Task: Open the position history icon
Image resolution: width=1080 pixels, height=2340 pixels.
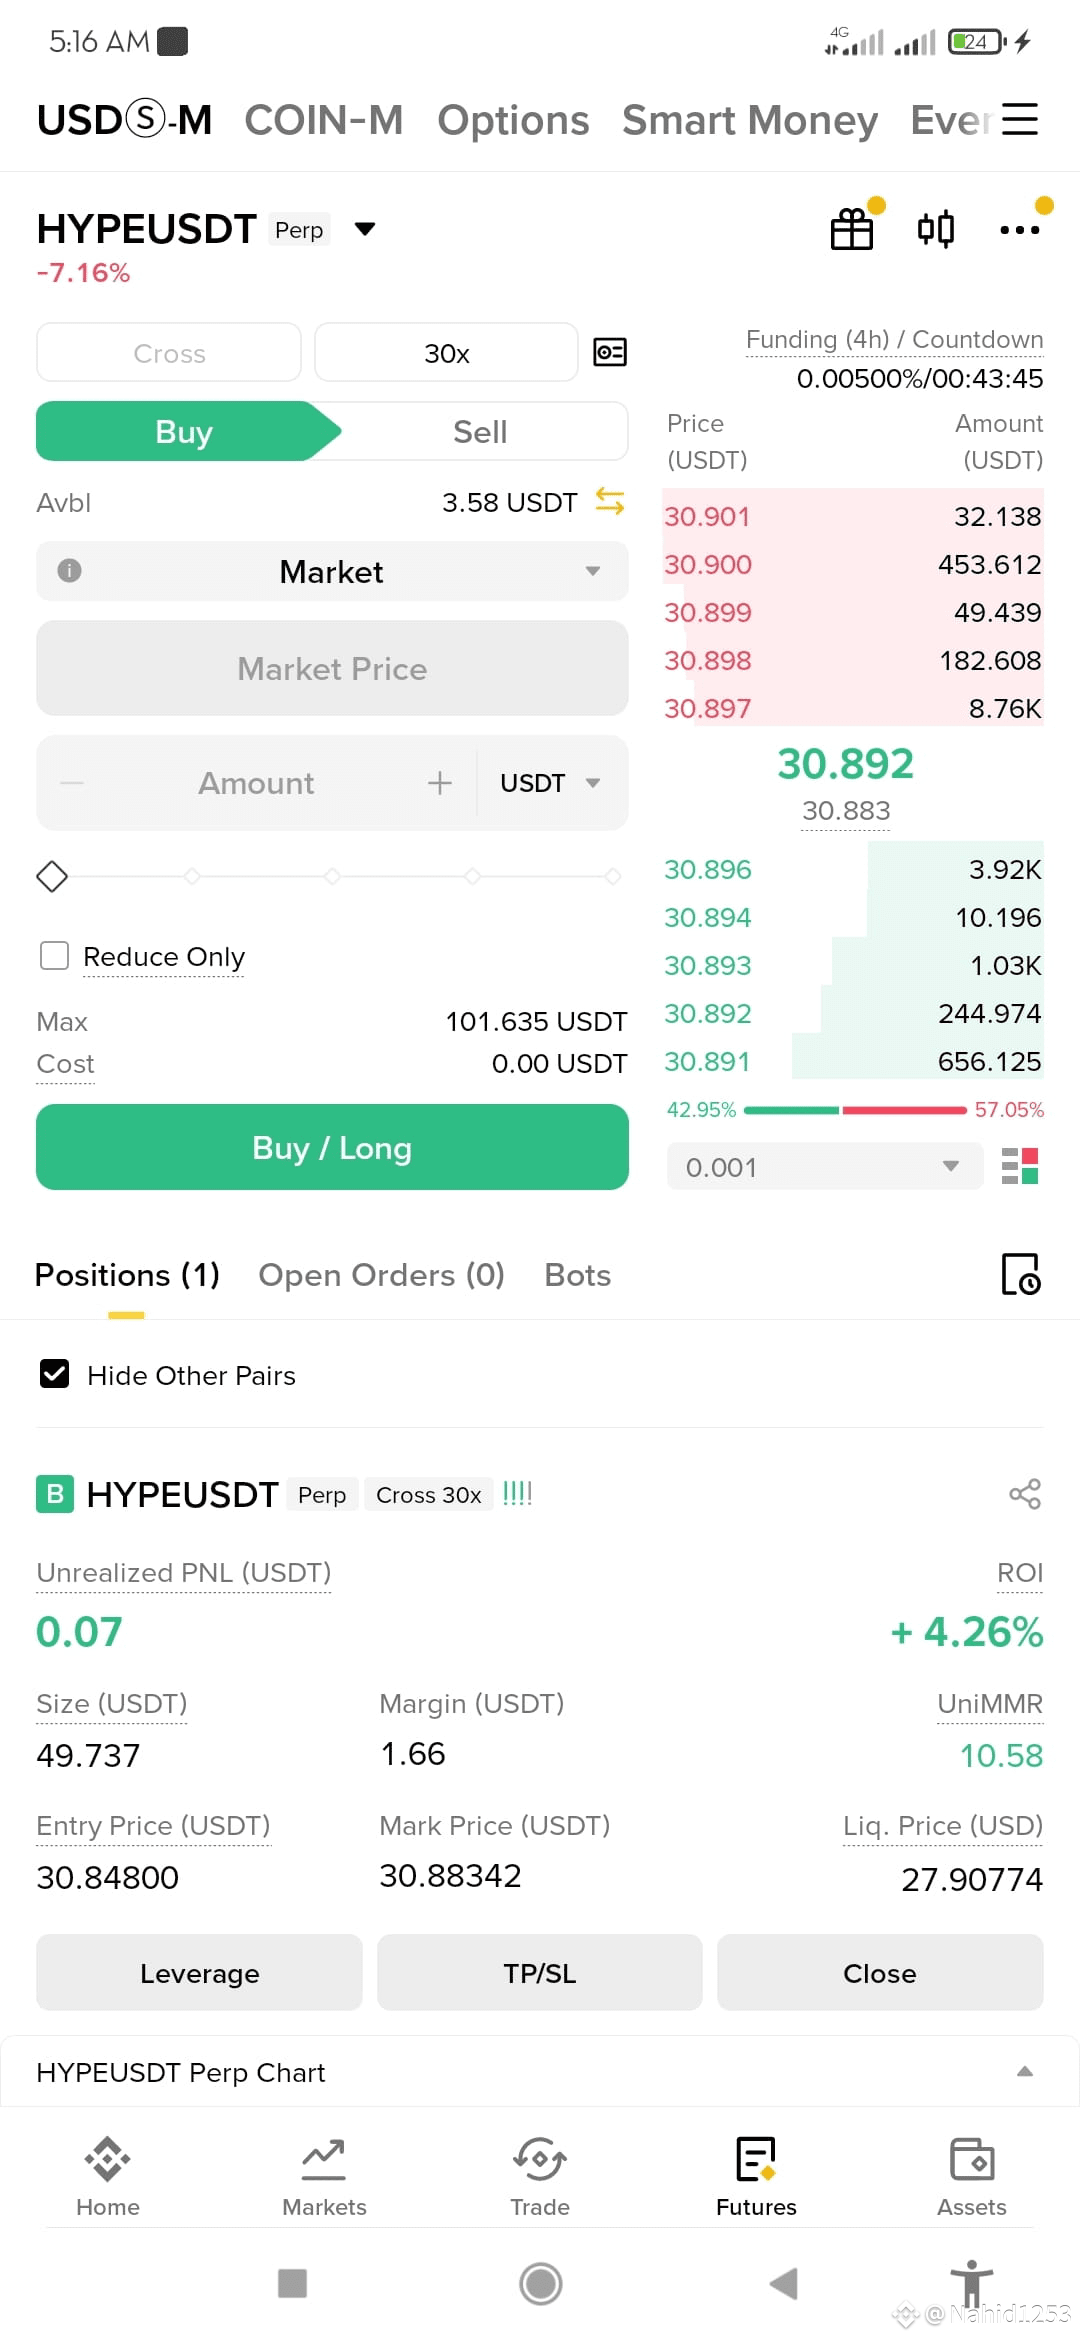Action: coord(1021,1274)
